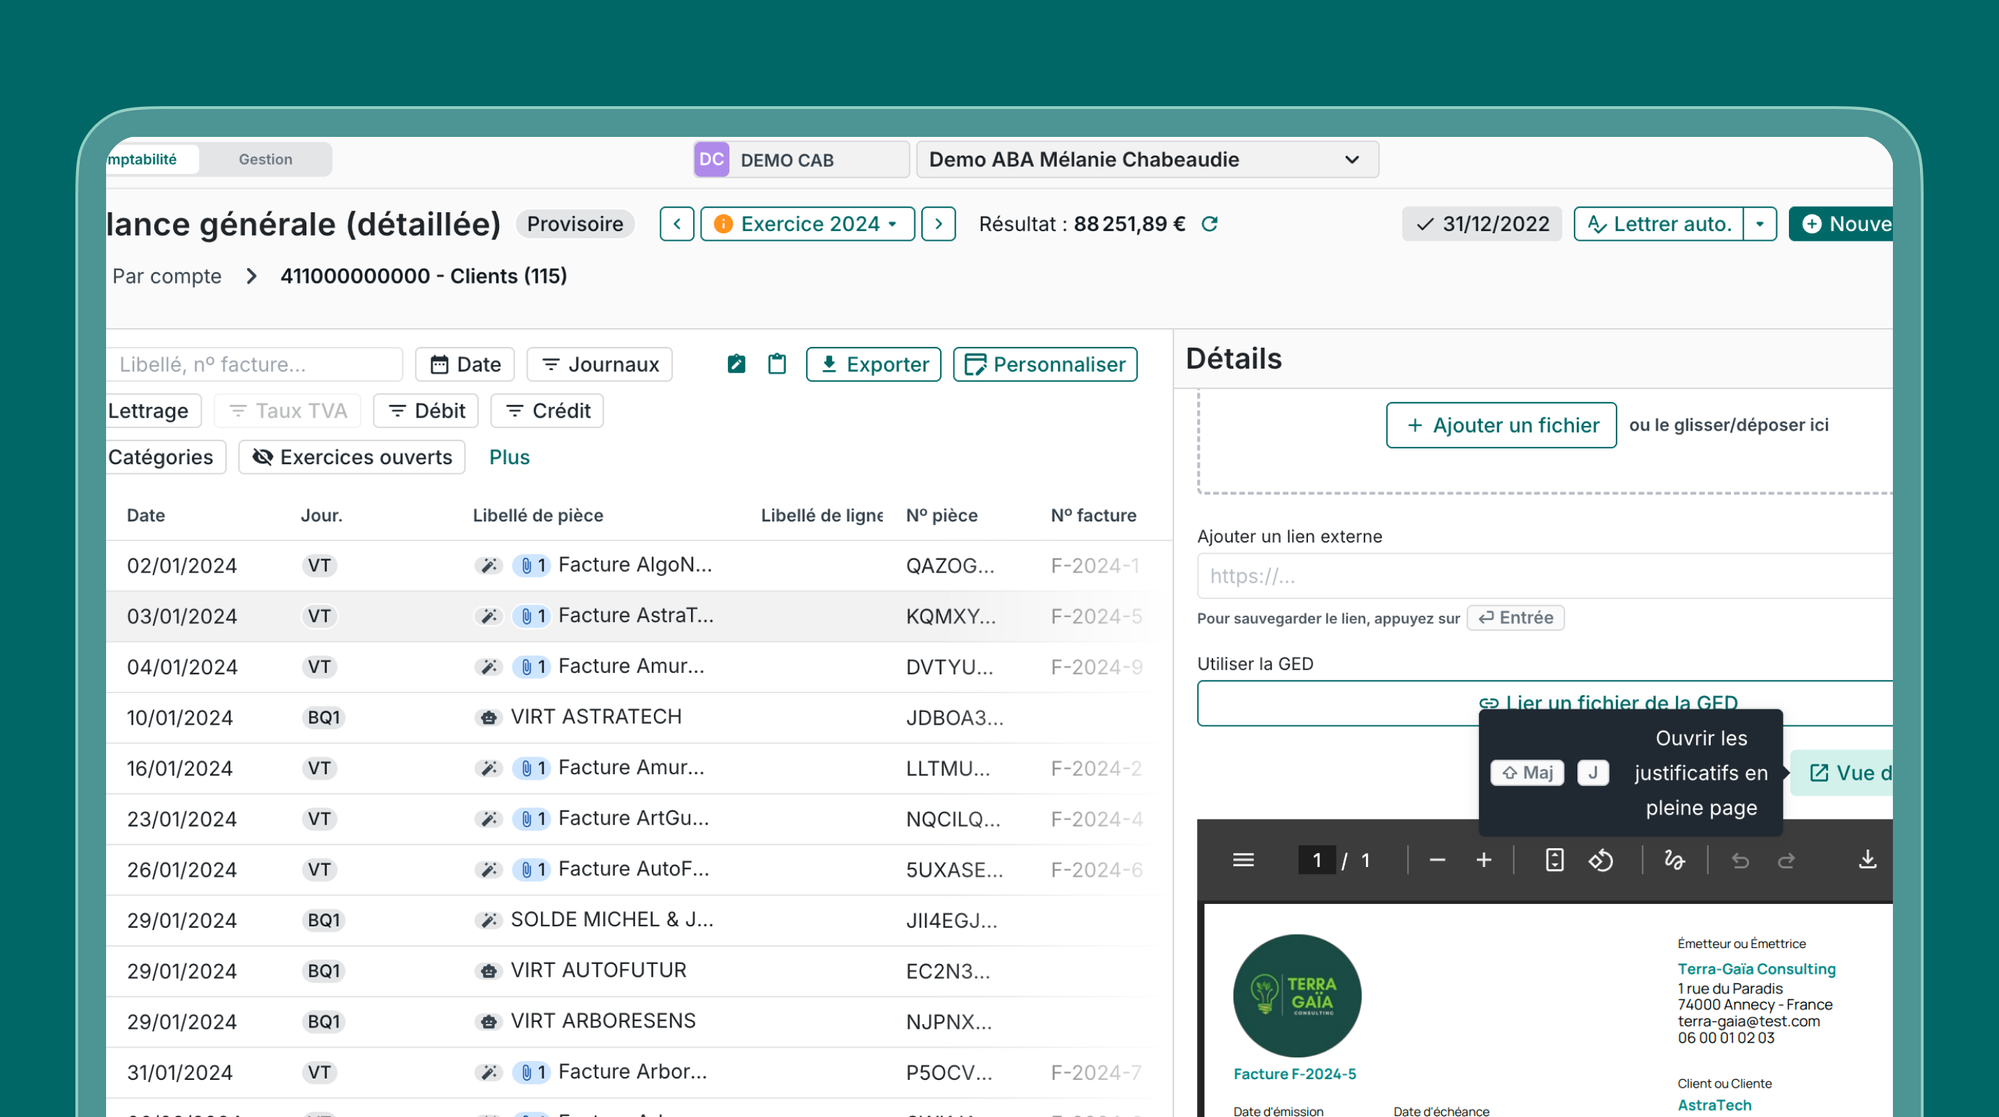Open the Exercice 2024 dropdown
Screen dimensions: 1999x1117
coord(808,224)
